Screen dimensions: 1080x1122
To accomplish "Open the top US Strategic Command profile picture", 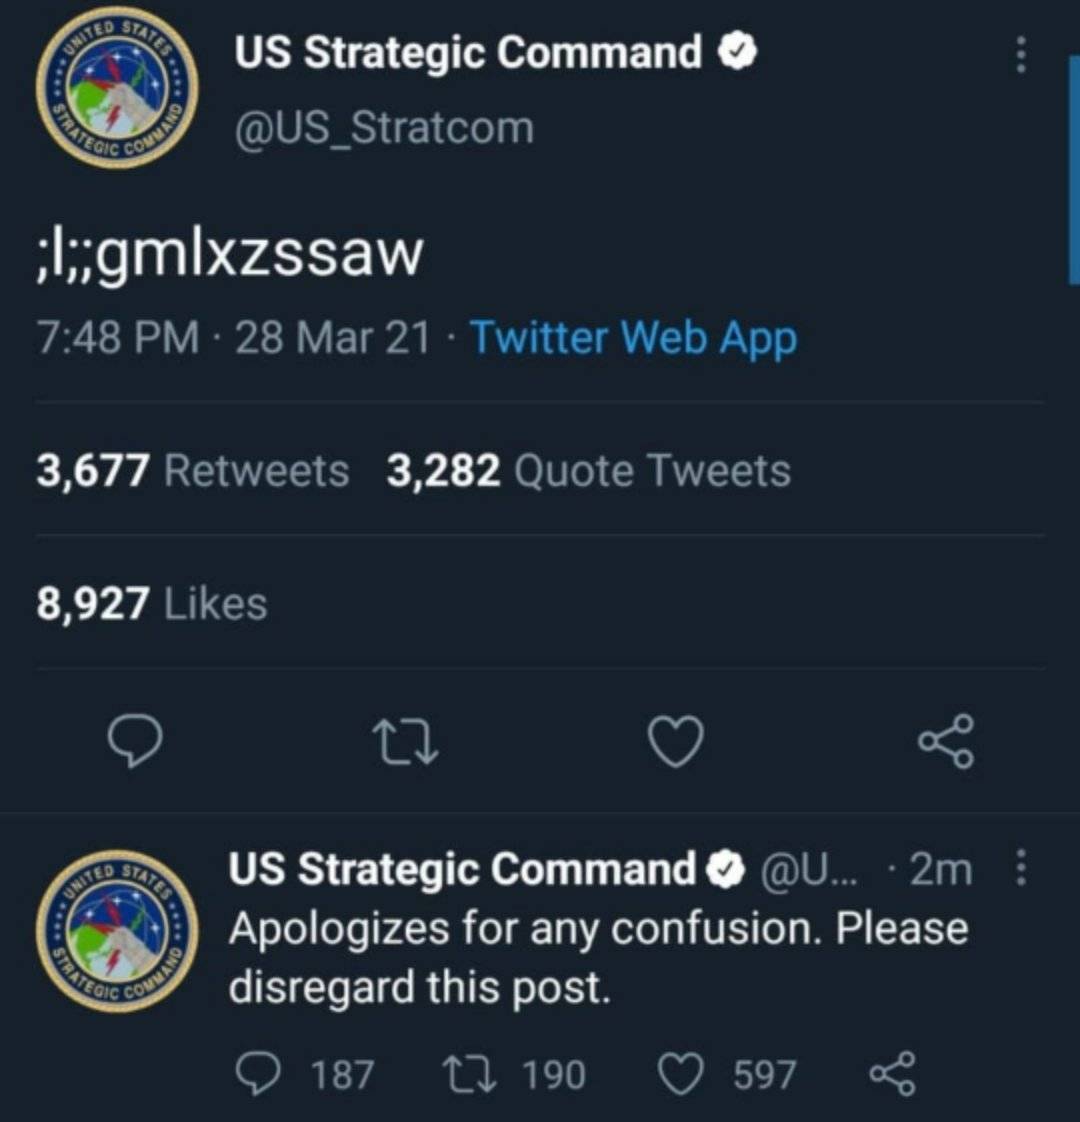I will tap(117, 88).
